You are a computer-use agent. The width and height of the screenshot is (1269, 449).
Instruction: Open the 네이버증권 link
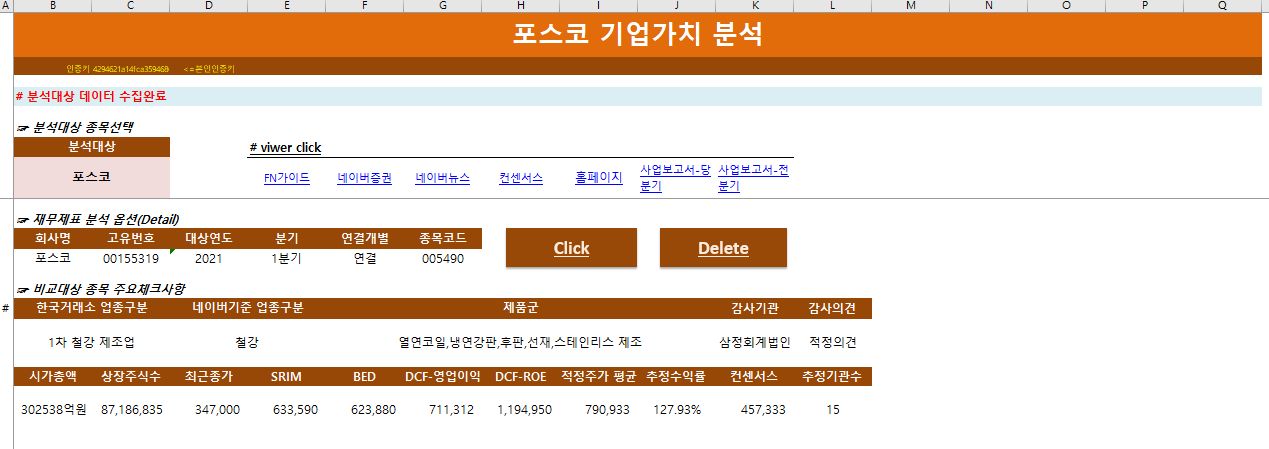(x=364, y=178)
